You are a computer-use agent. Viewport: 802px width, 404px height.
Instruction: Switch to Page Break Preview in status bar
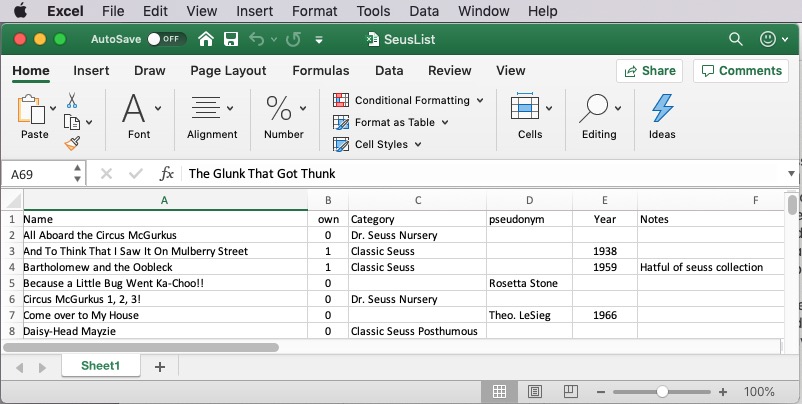click(x=570, y=392)
